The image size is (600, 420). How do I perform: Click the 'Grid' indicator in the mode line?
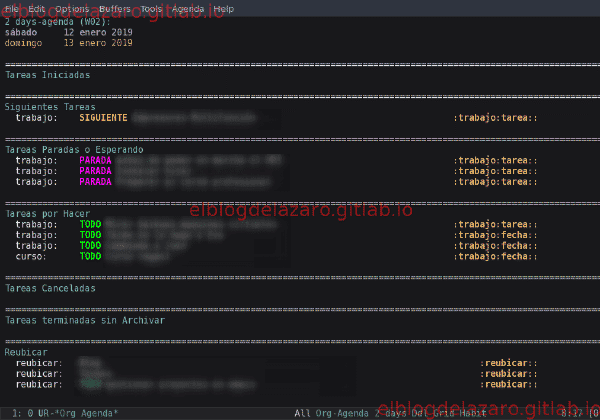tap(443, 413)
